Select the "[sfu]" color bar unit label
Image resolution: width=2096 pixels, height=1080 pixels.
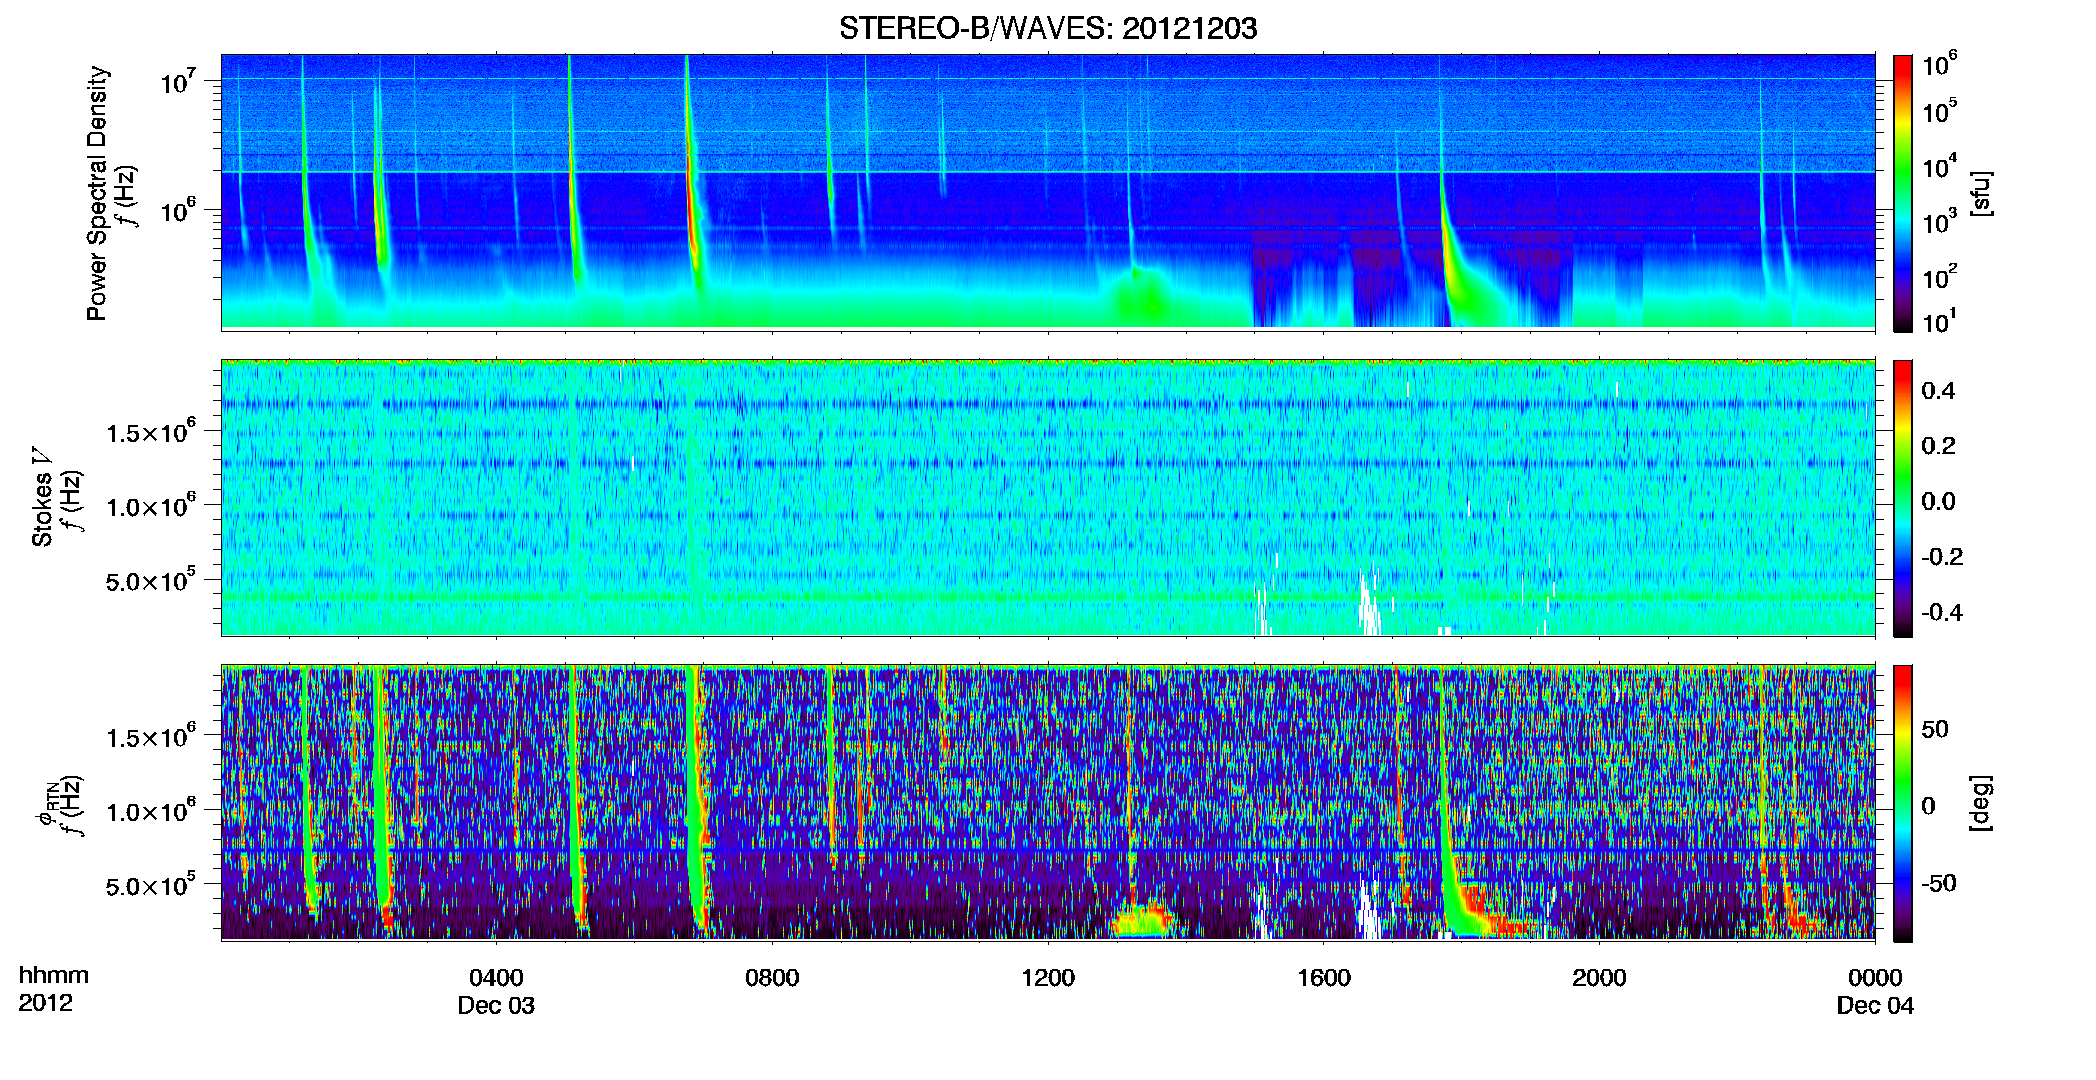click(1981, 193)
